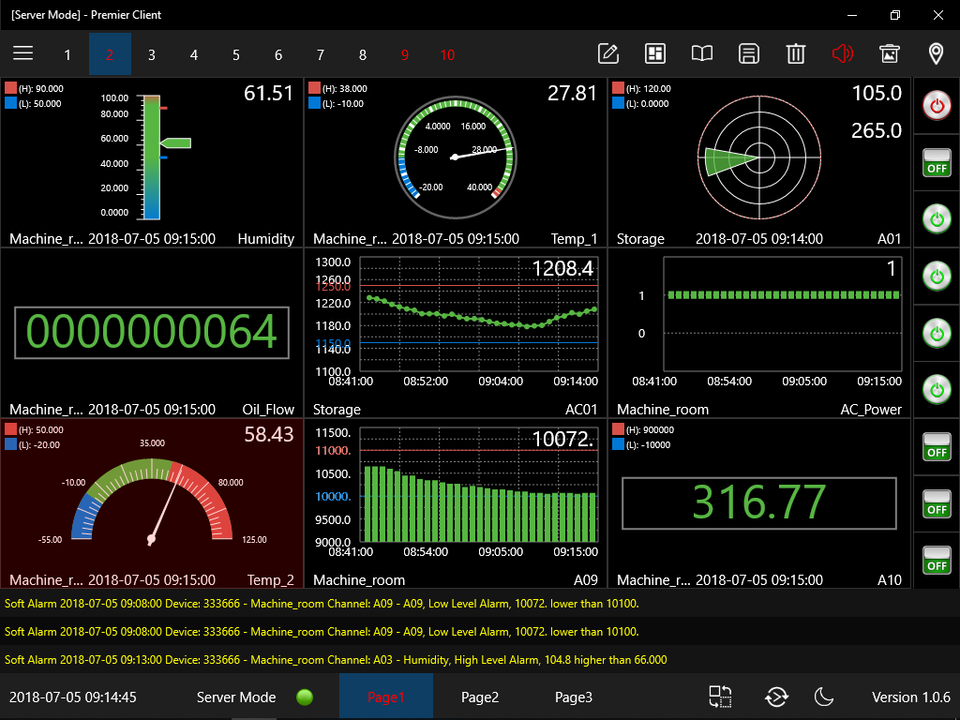Click the edit pencil icon
This screenshot has height=720, width=960.
tap(608, 54)
